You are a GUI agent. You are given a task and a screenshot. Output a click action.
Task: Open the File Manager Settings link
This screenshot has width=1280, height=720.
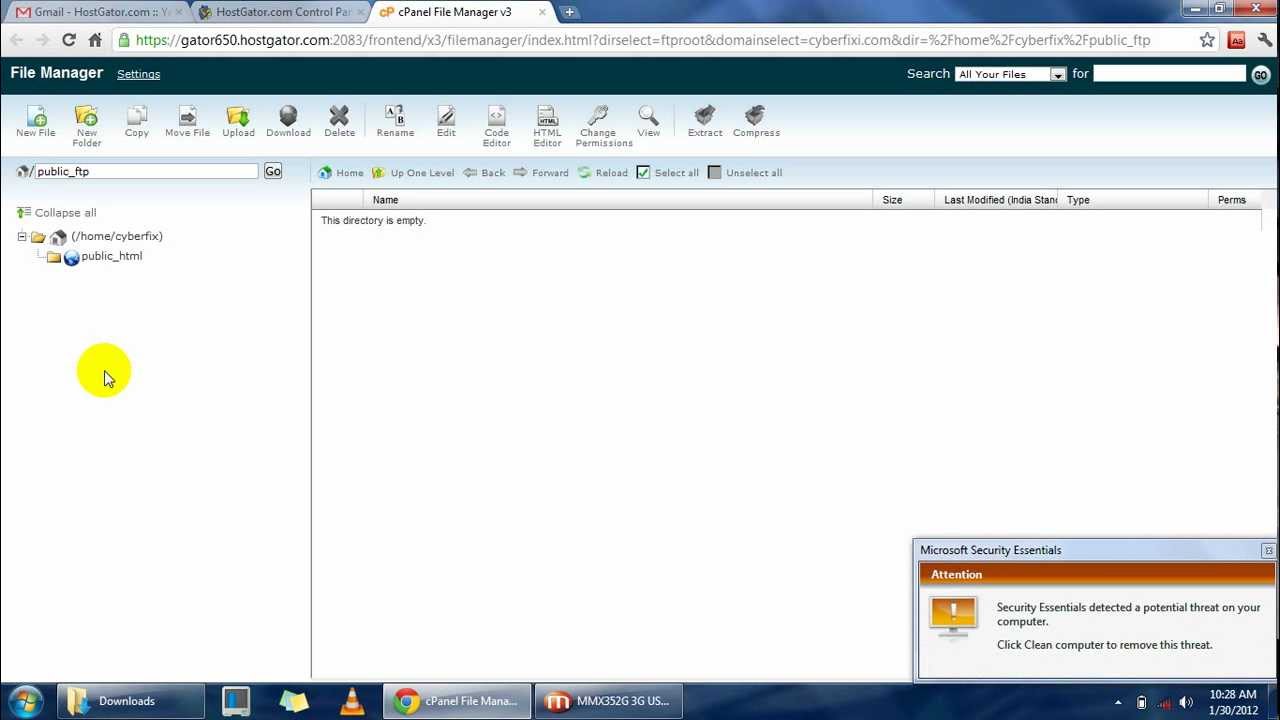(x=138, y=74)
